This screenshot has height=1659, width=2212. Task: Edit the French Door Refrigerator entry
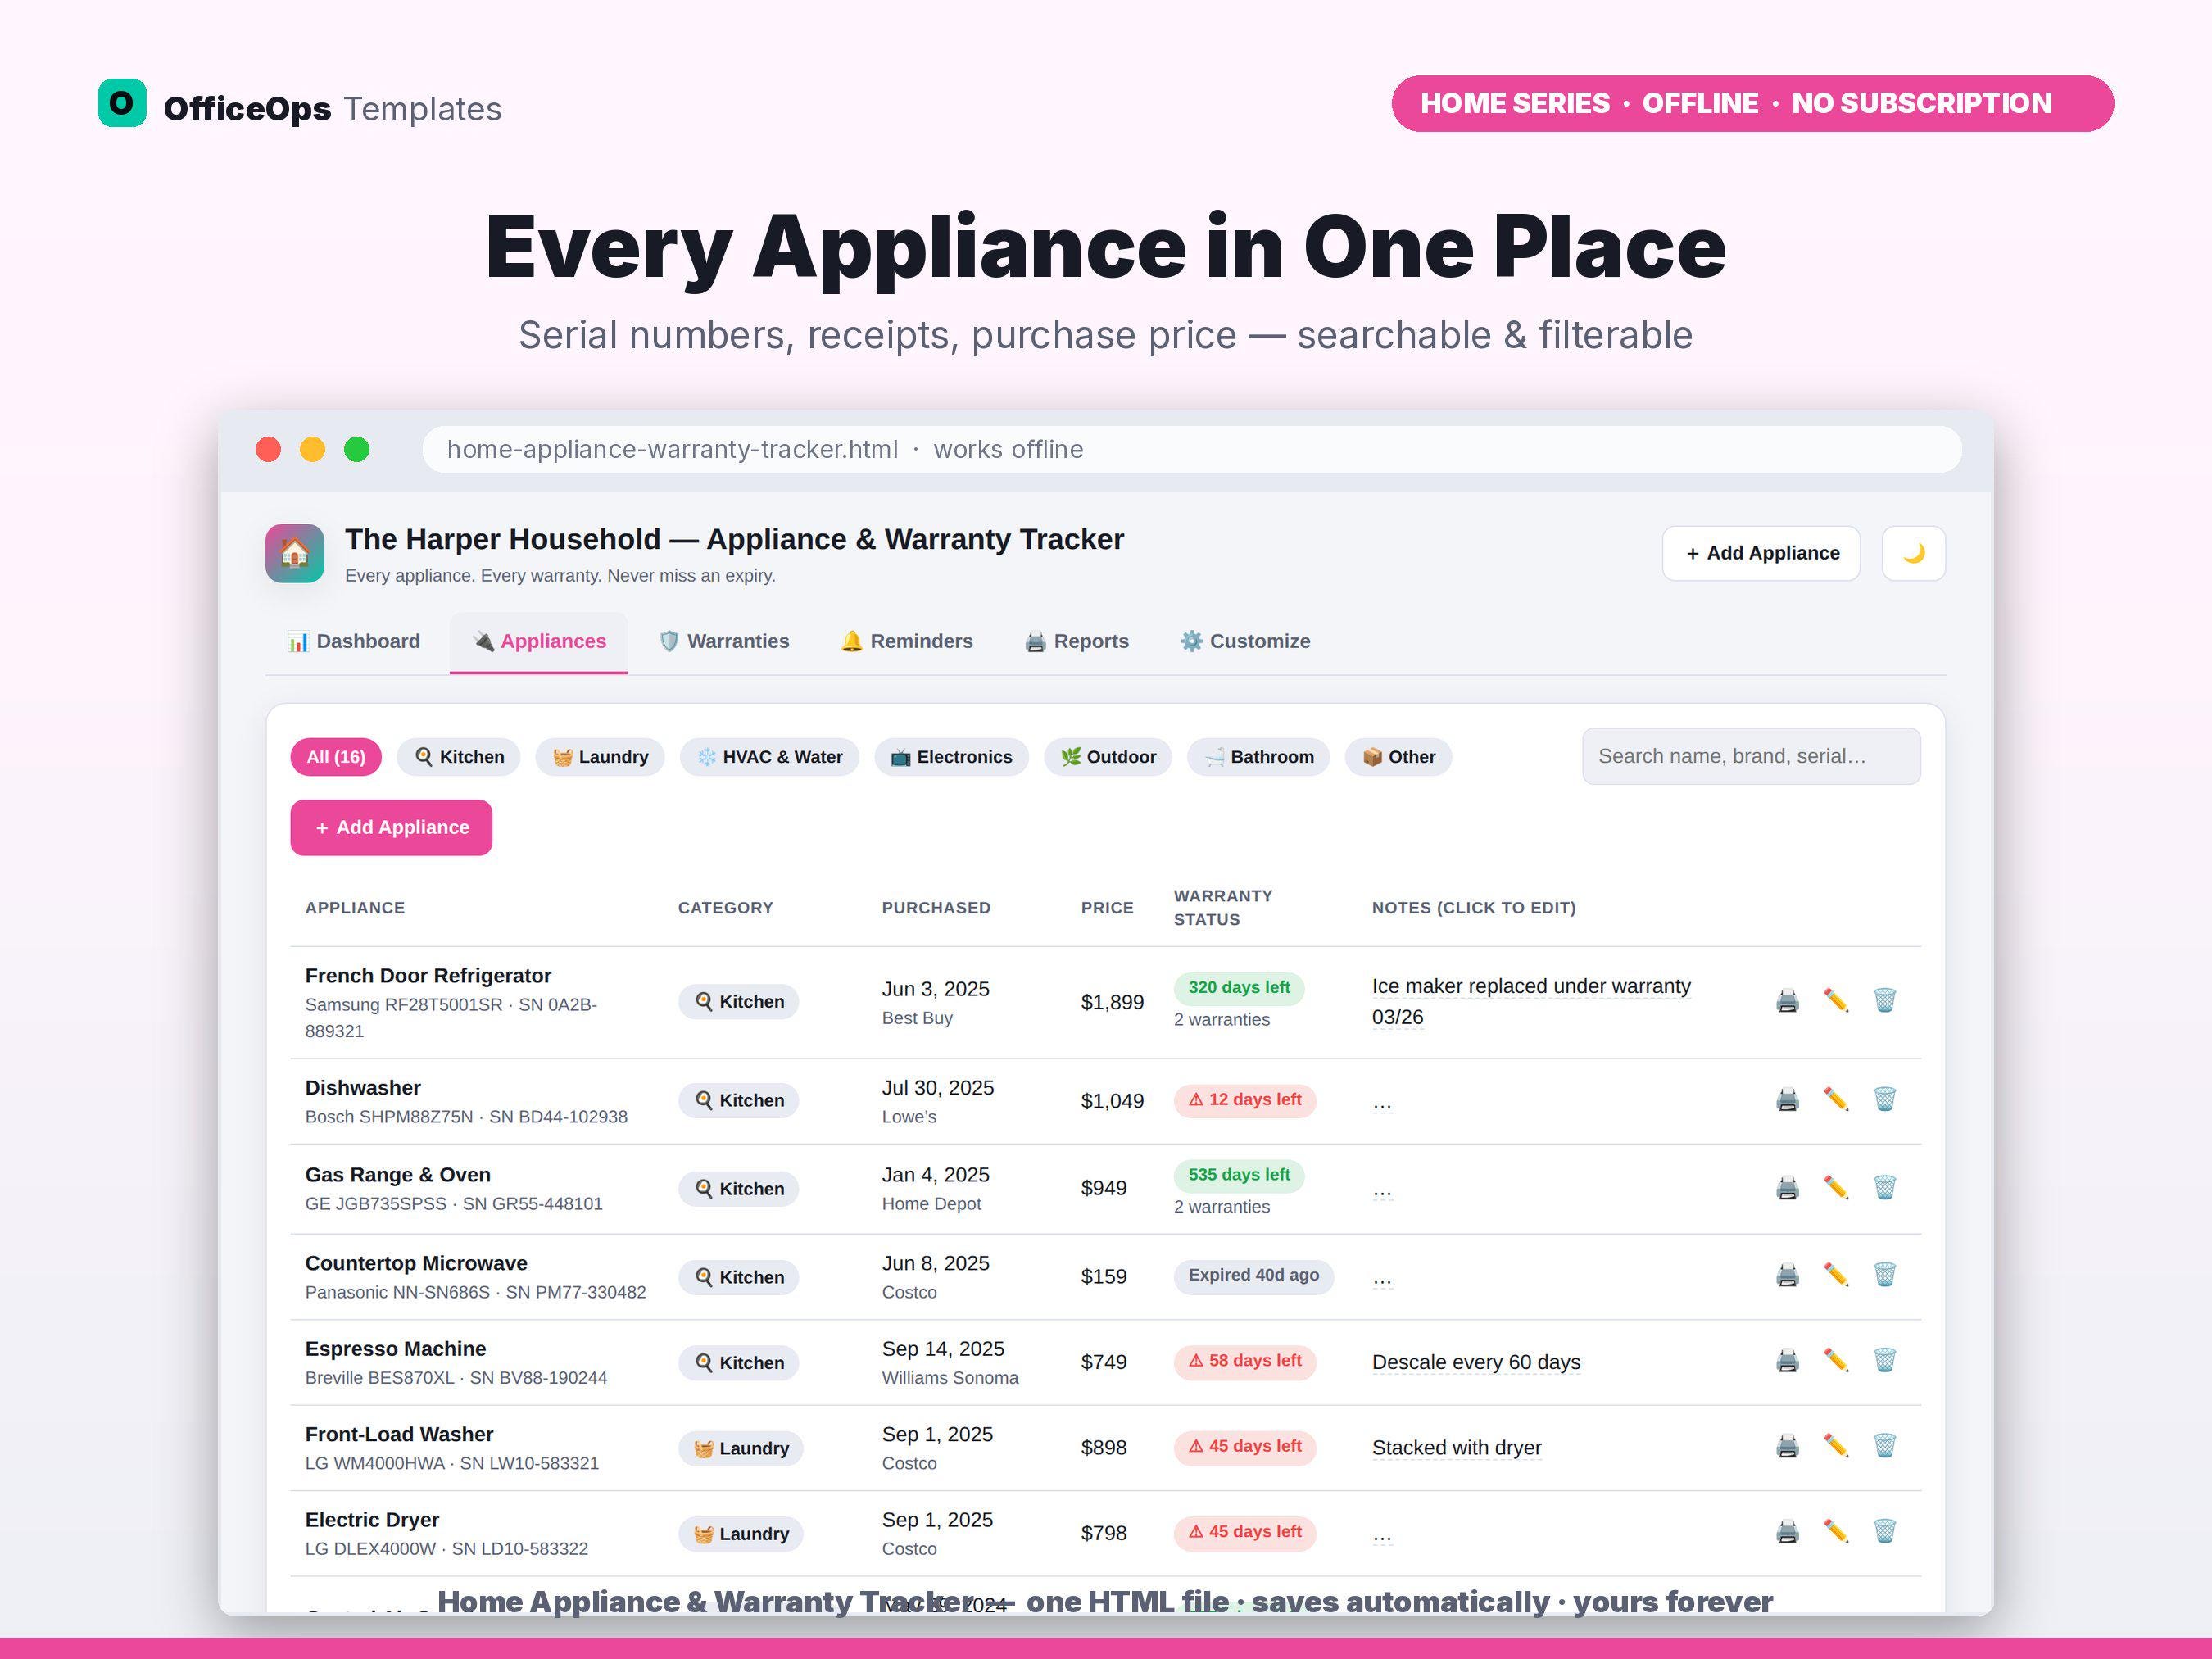[x=1836, y=1001]
